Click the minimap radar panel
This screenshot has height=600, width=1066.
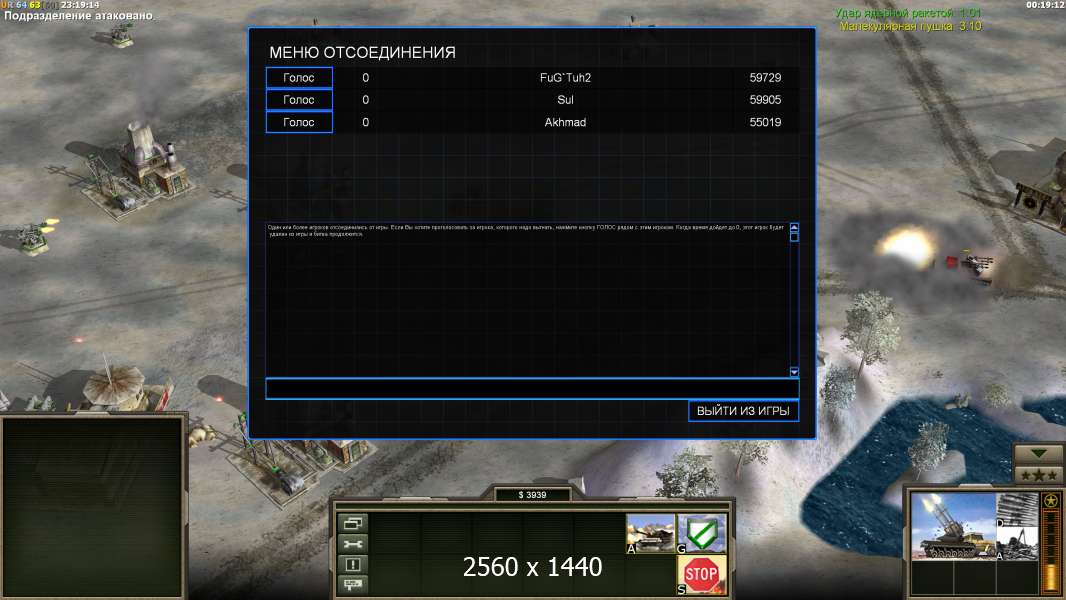pyautogui.click(x=94, y=506)
